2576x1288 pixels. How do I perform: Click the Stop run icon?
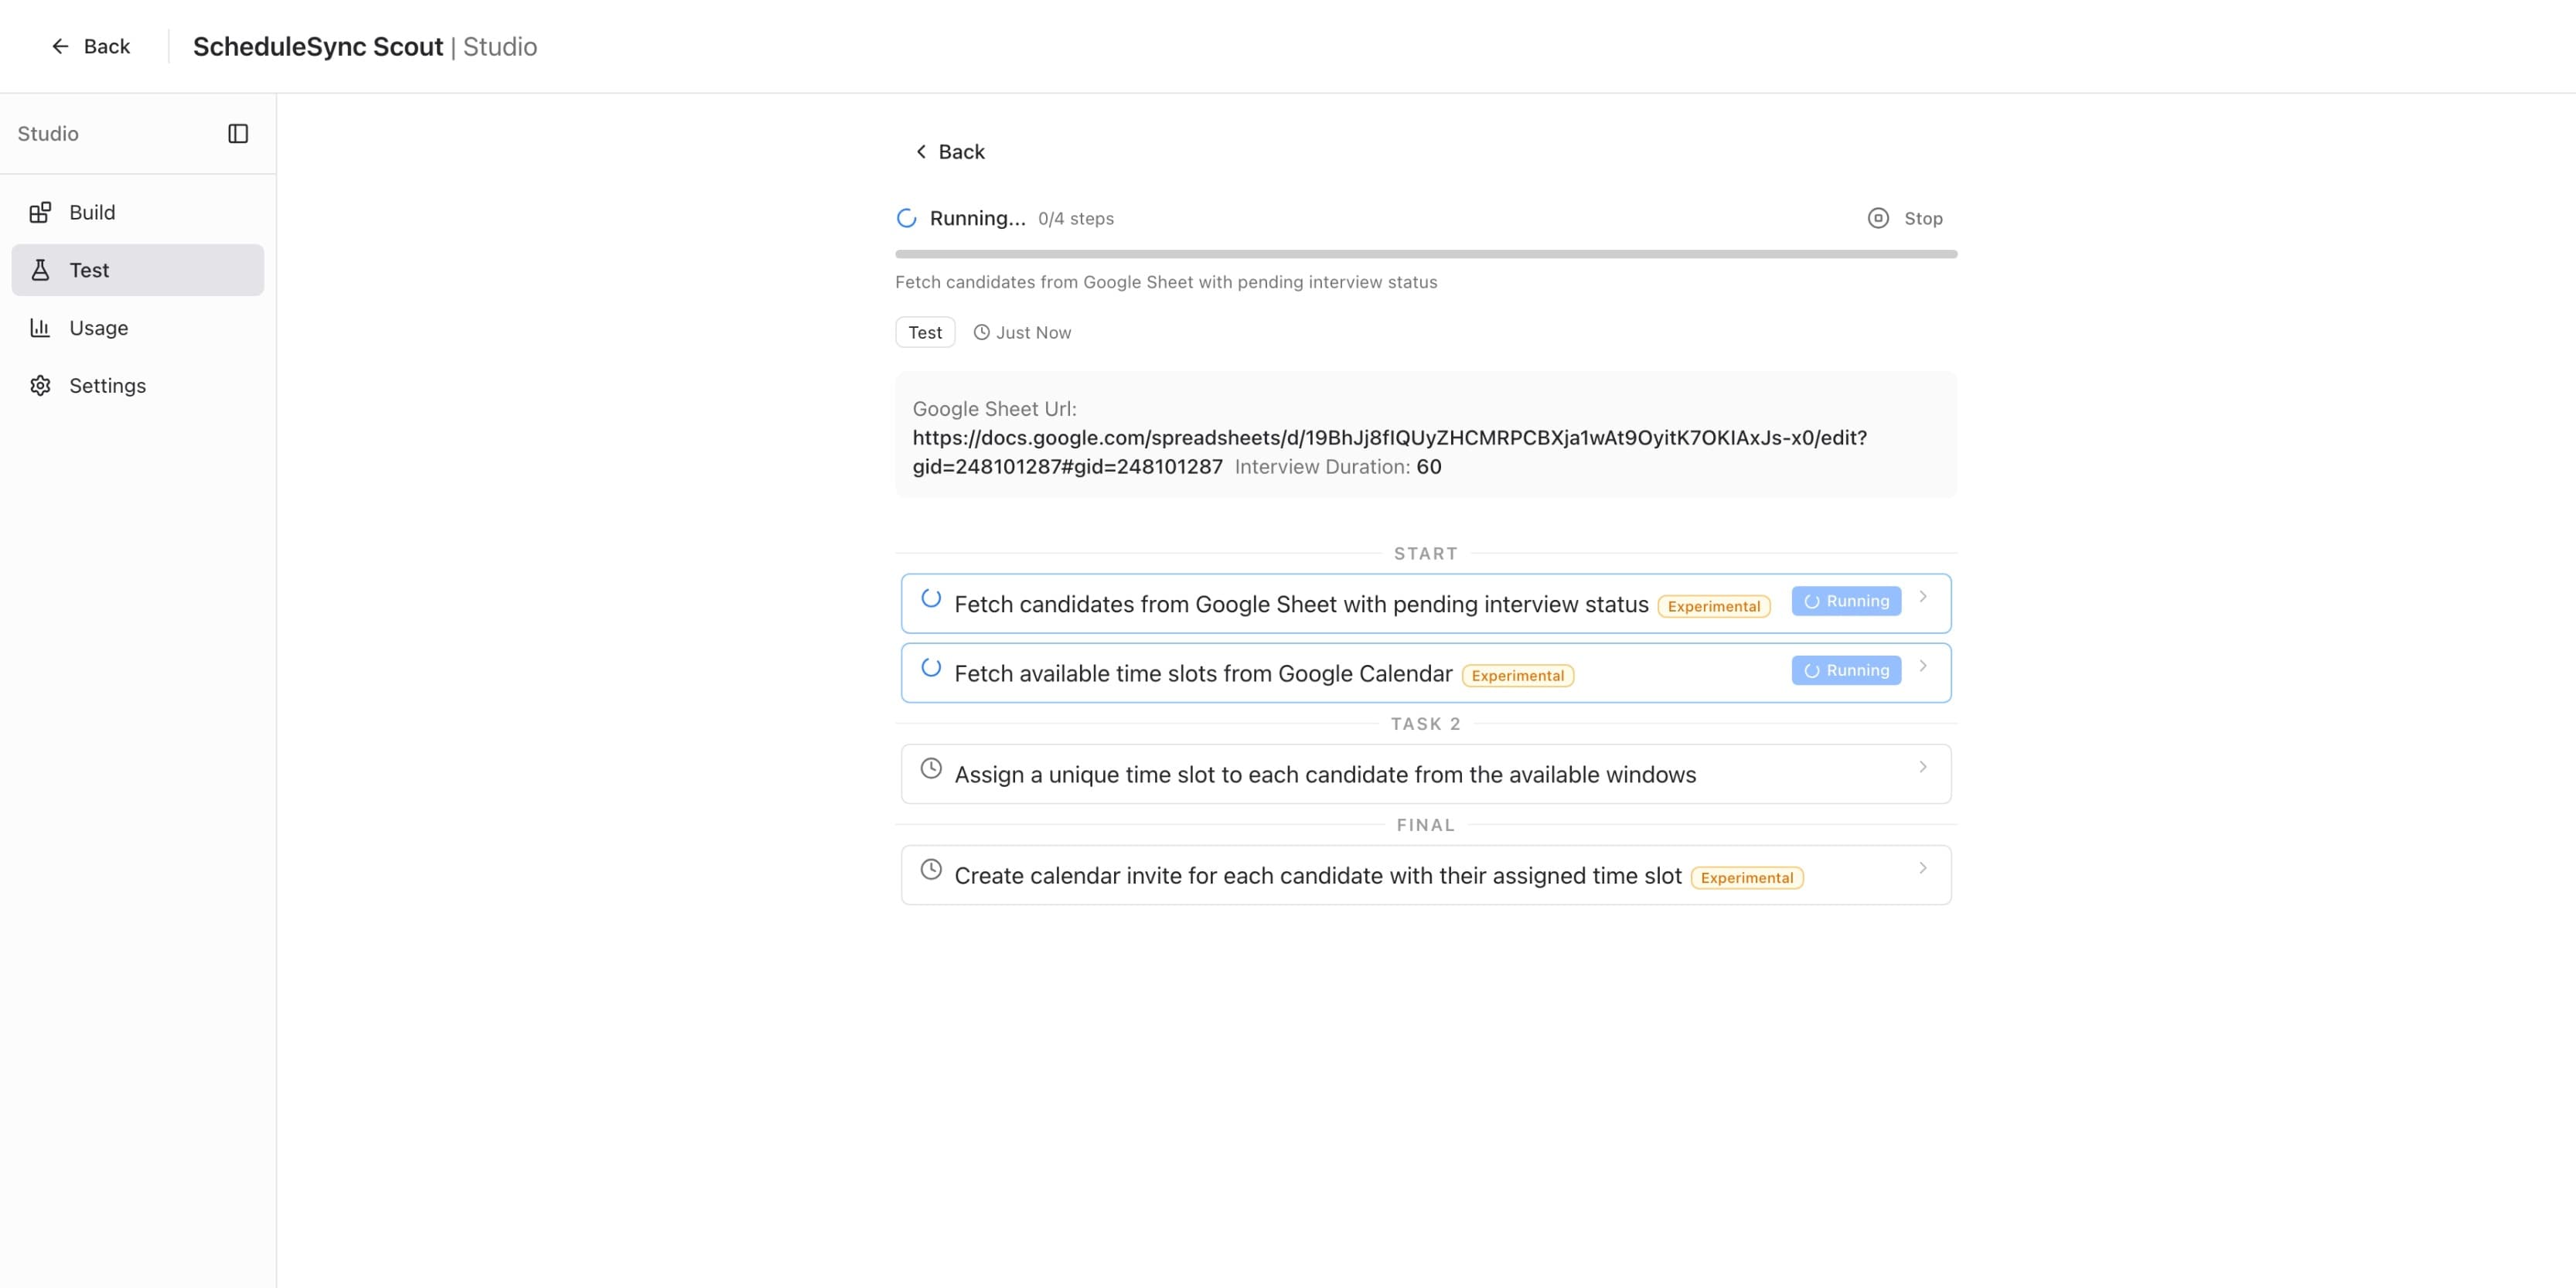click(x=1878, y=218)
